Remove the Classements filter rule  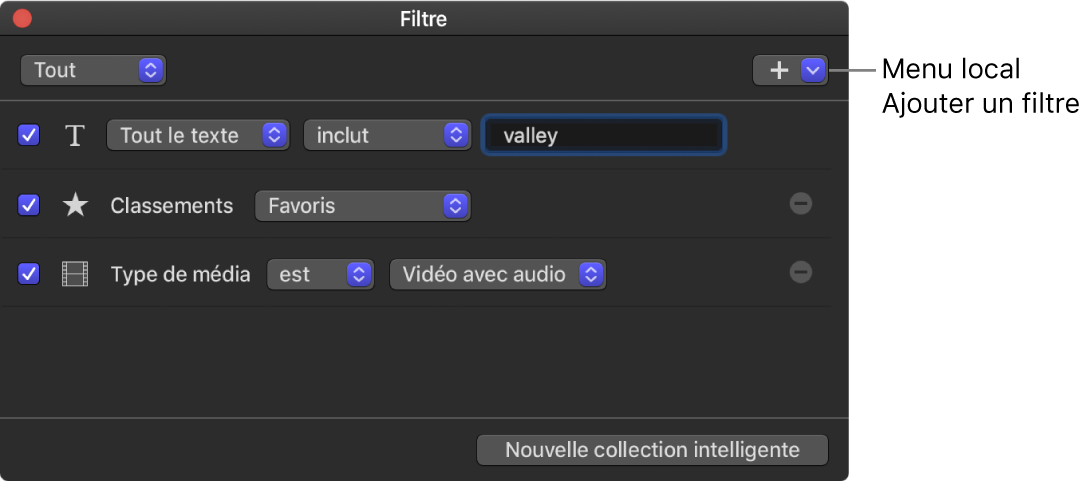[x=800, y=204]
